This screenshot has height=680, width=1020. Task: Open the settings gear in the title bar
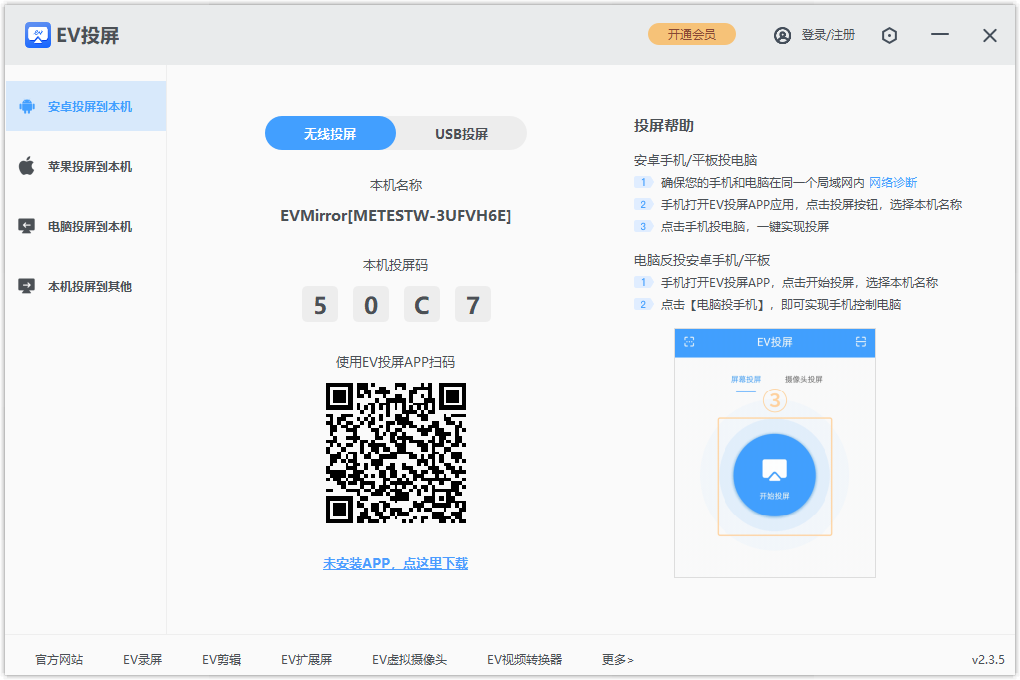click(889, 34)
